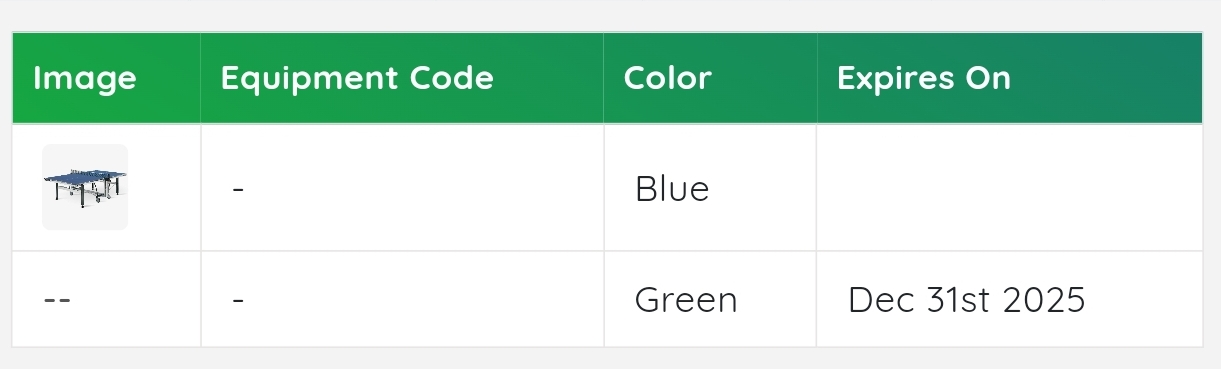Click the Image column header
This screenshot has height=369, width=1221.
(85, 78)
